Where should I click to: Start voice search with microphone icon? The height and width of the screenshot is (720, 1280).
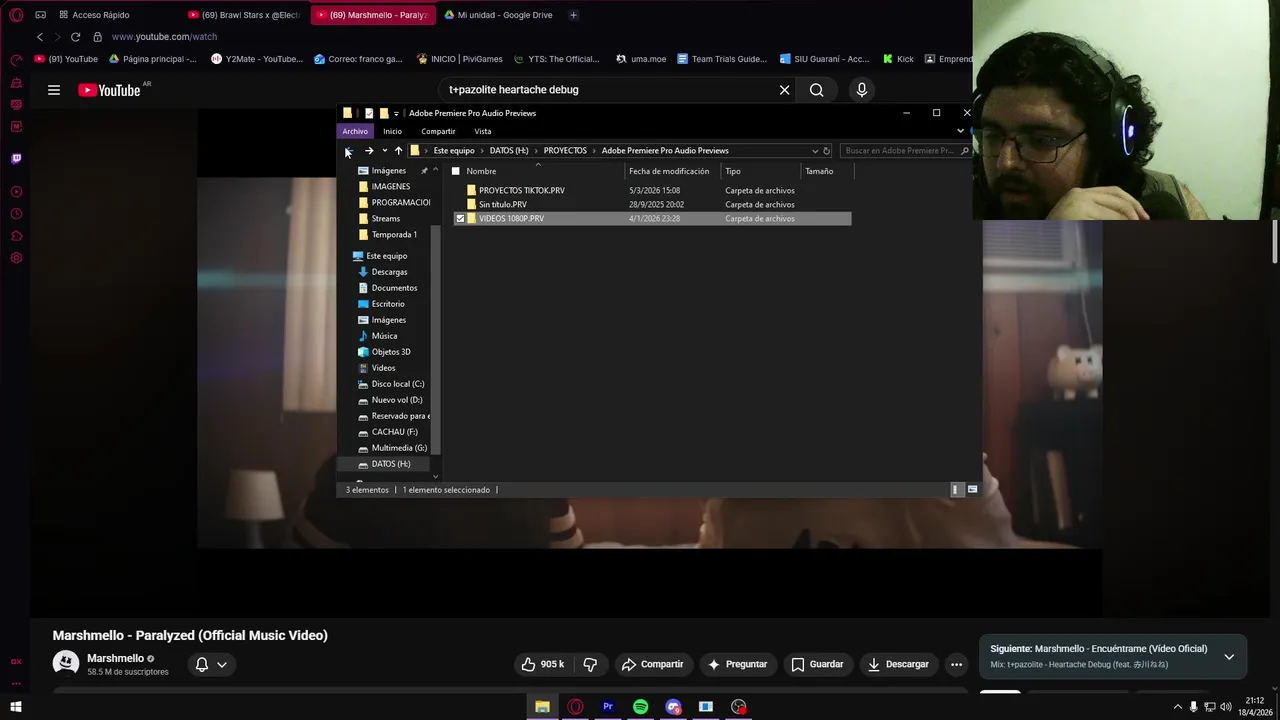tap(862, 90)
